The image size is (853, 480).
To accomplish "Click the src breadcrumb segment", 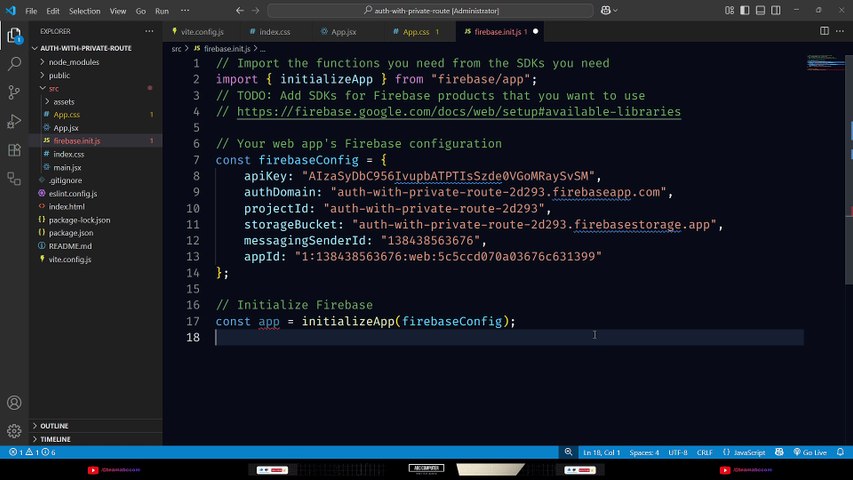I will (x=176, y=49).
